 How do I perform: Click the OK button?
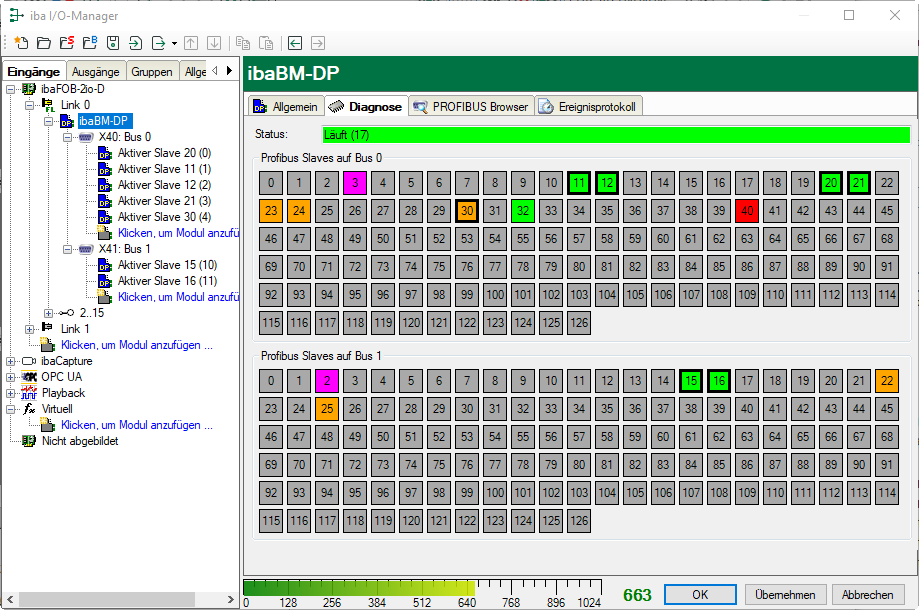tap(700, 595)
